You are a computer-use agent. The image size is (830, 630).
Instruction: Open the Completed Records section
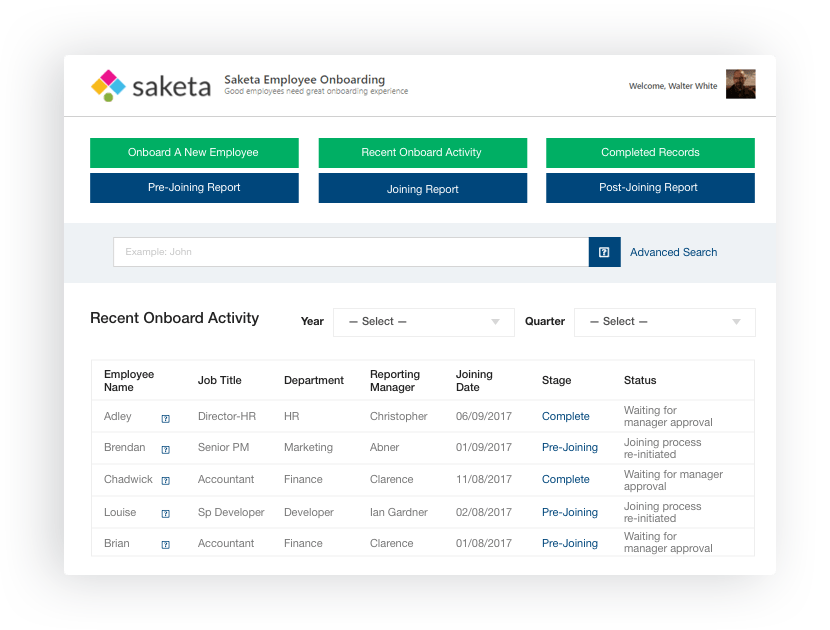pyautogui.click(x=650, y=152)
